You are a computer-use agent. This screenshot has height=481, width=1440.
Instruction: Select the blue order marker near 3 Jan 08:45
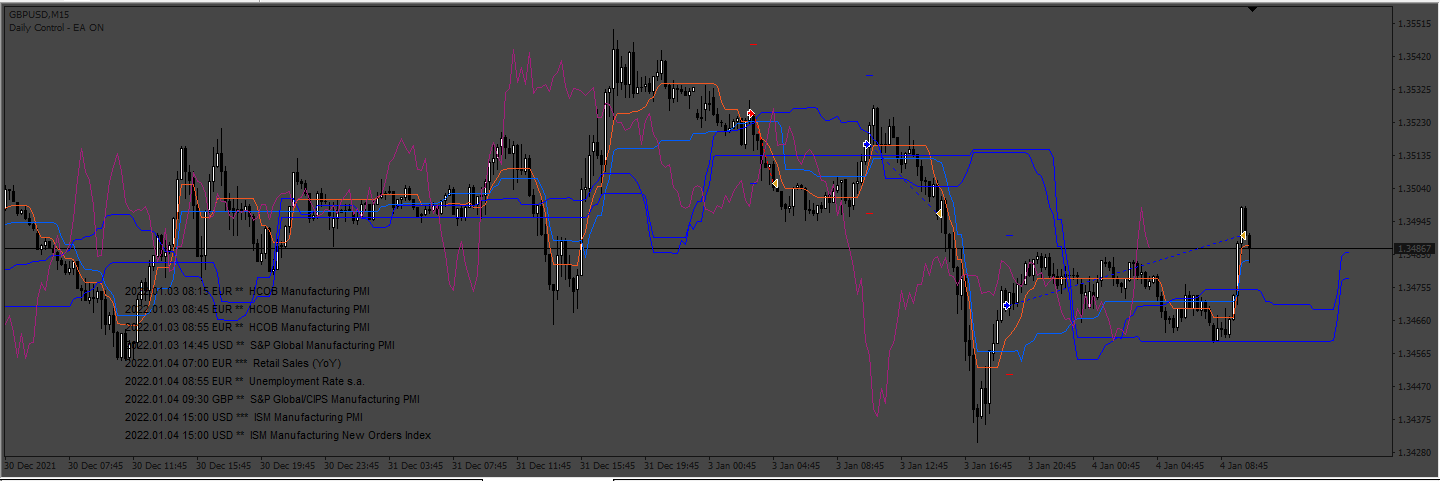[x=866, y=144]
